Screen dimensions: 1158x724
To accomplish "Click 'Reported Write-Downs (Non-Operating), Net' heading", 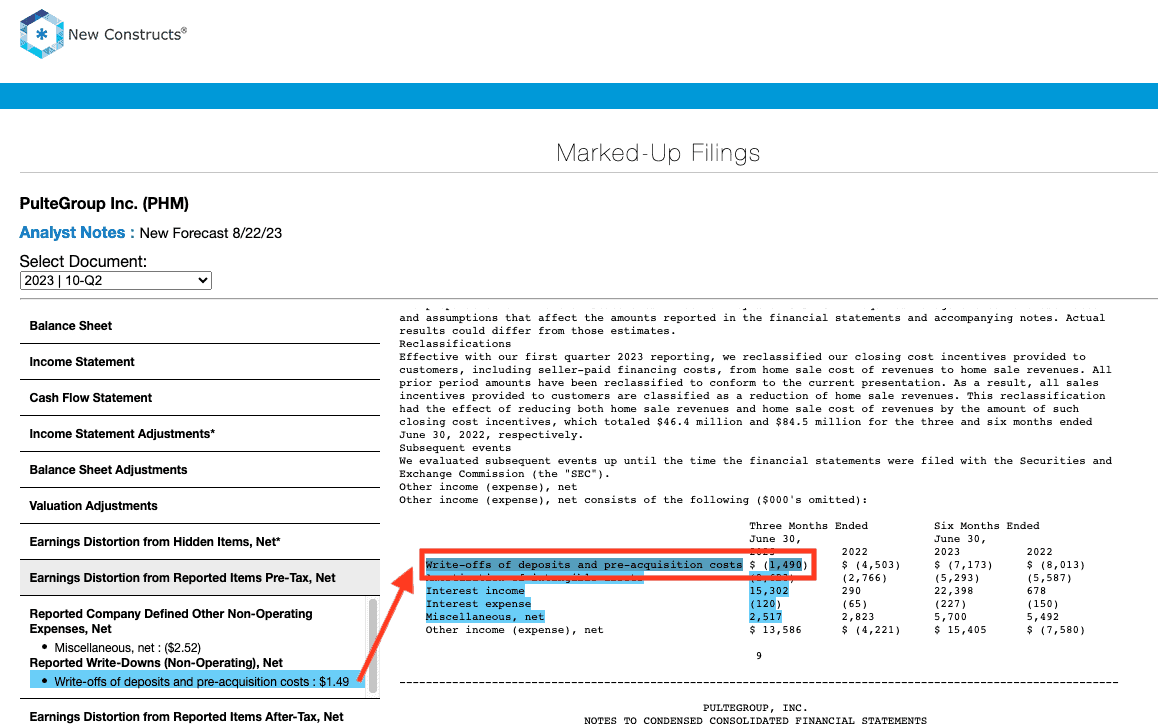I will coord(156,663).
